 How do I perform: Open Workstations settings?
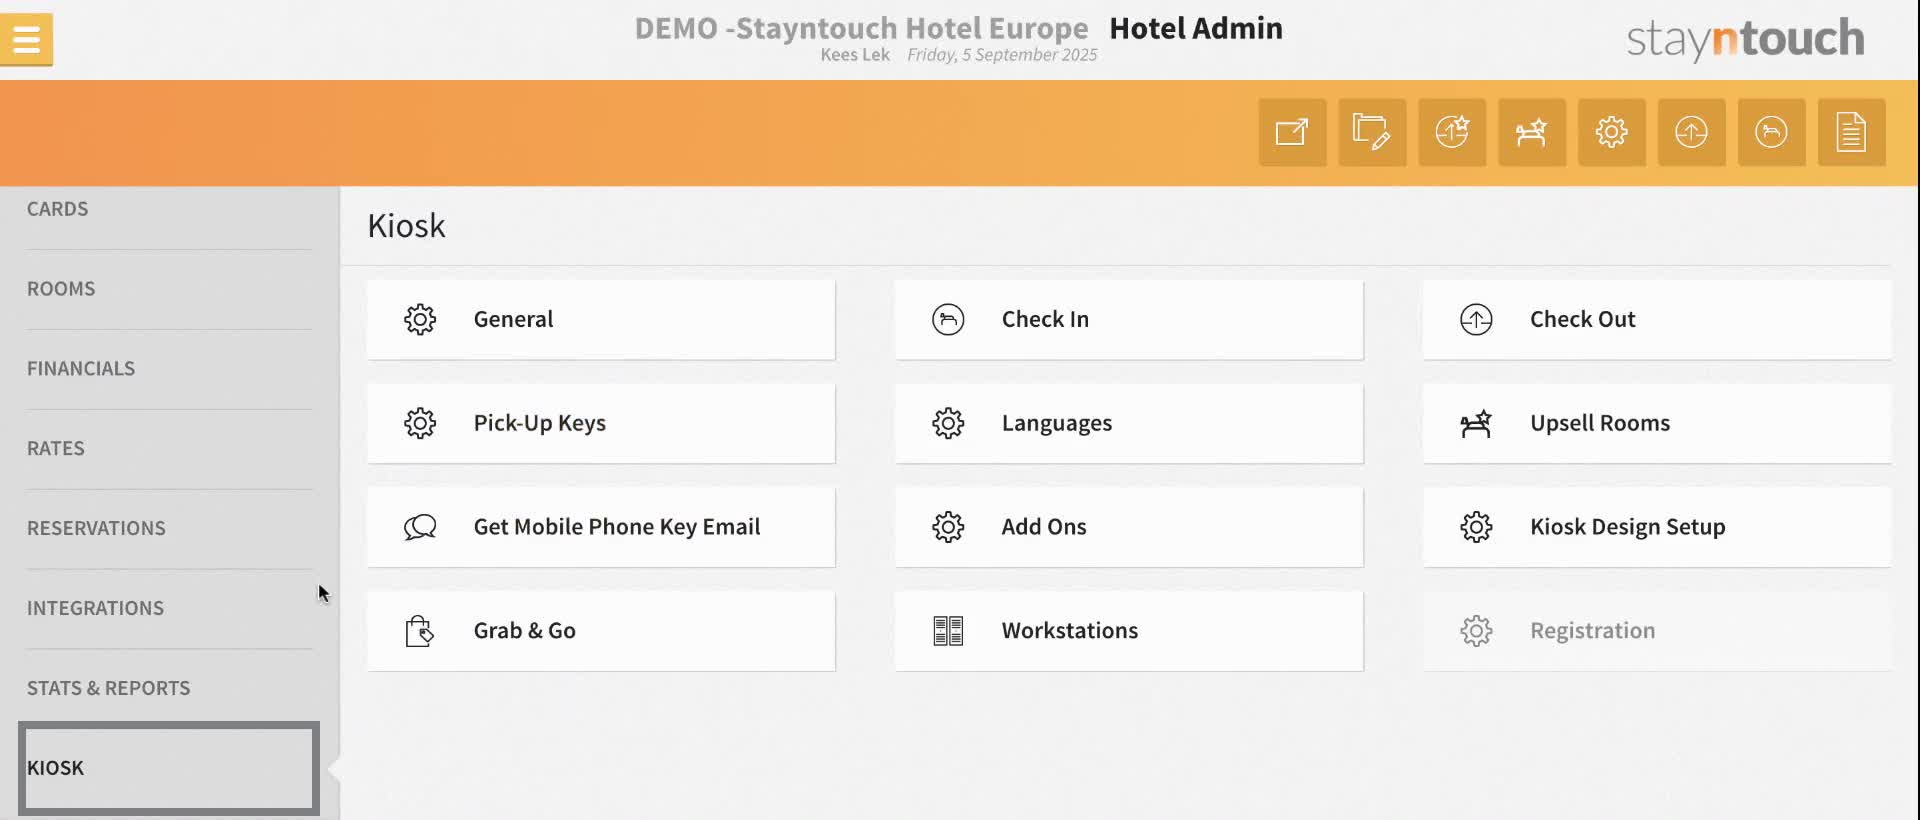pyautogui.click(x=1129, y=631)
